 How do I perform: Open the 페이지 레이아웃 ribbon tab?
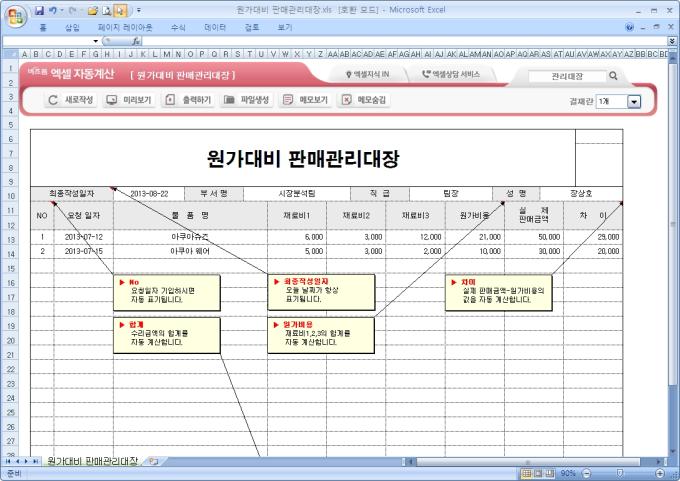pos(125,27)
